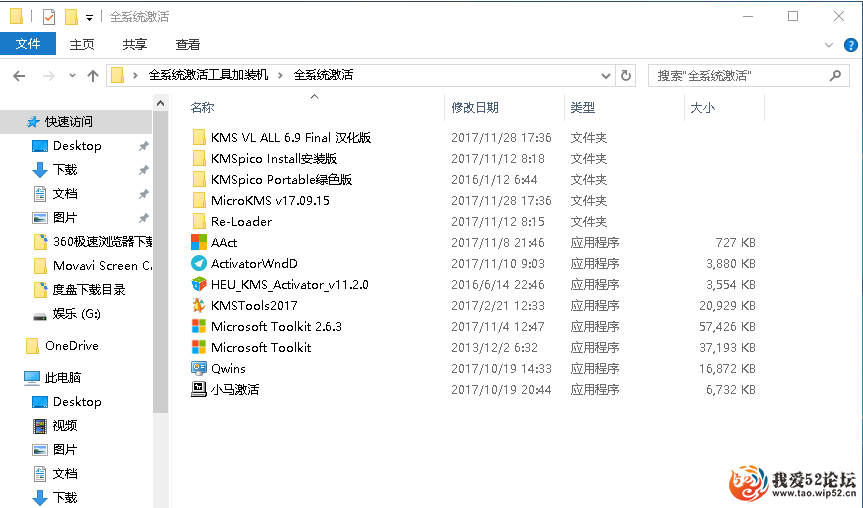Screen dimensions: 863x508
Task: Select KMSpico Portable绿色版 folder icon
Action: tap(199, 179)
